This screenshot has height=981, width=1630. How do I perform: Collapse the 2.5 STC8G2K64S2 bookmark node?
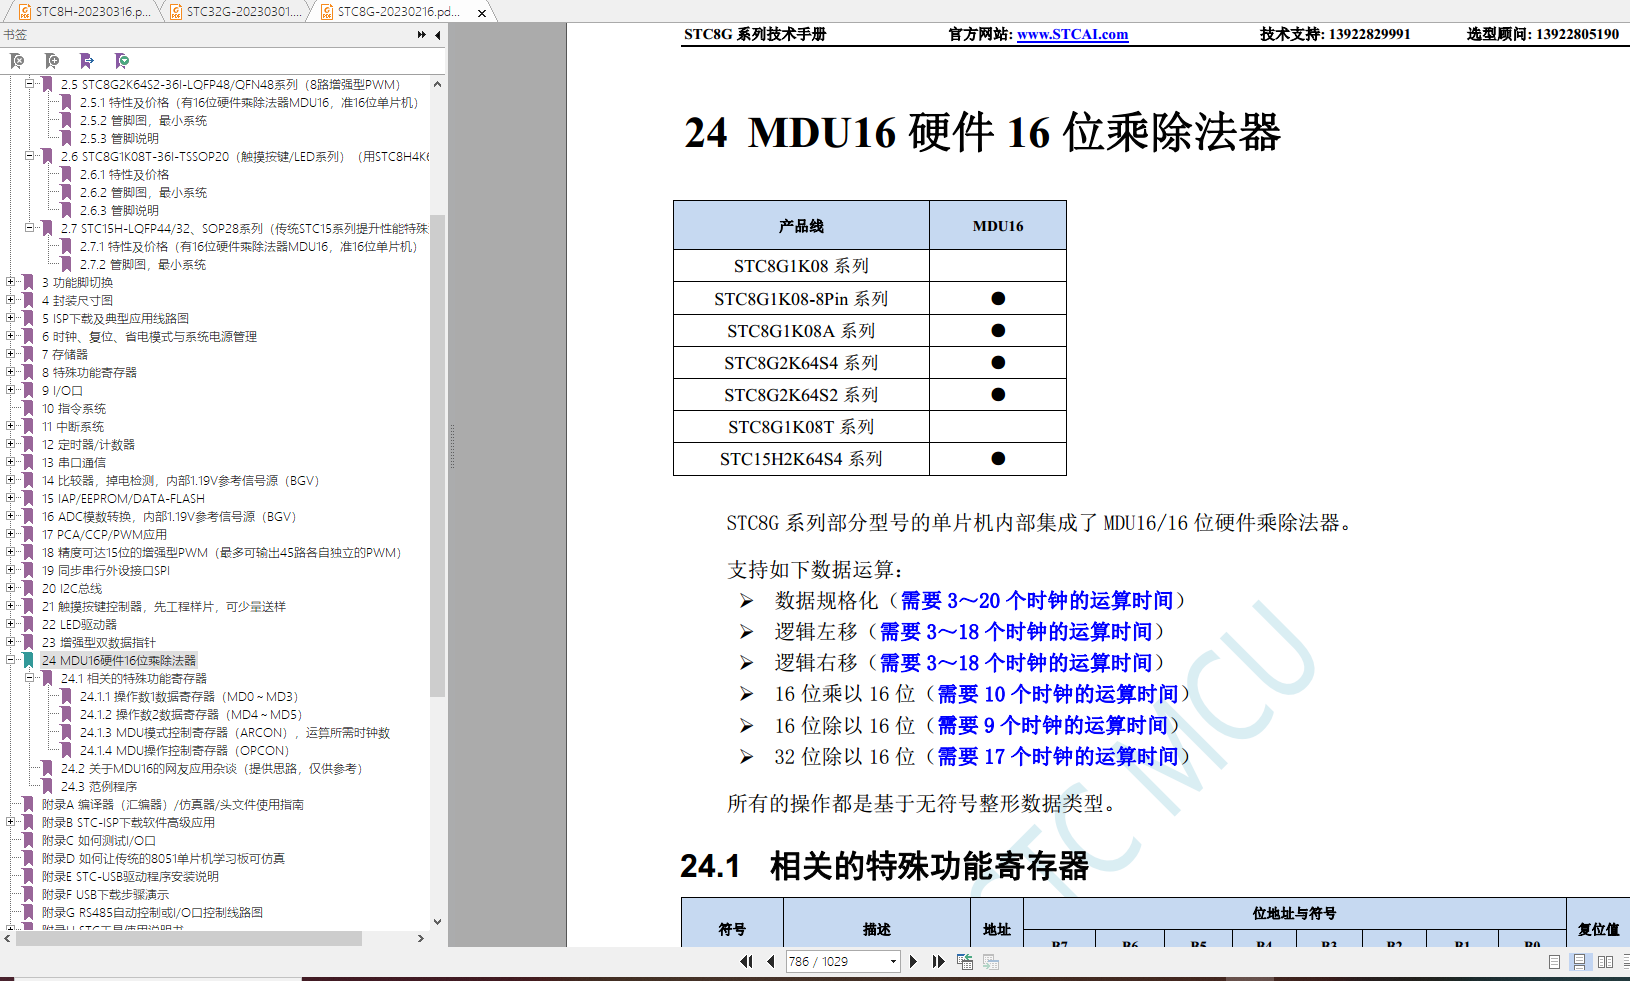[x=30, y=84]
